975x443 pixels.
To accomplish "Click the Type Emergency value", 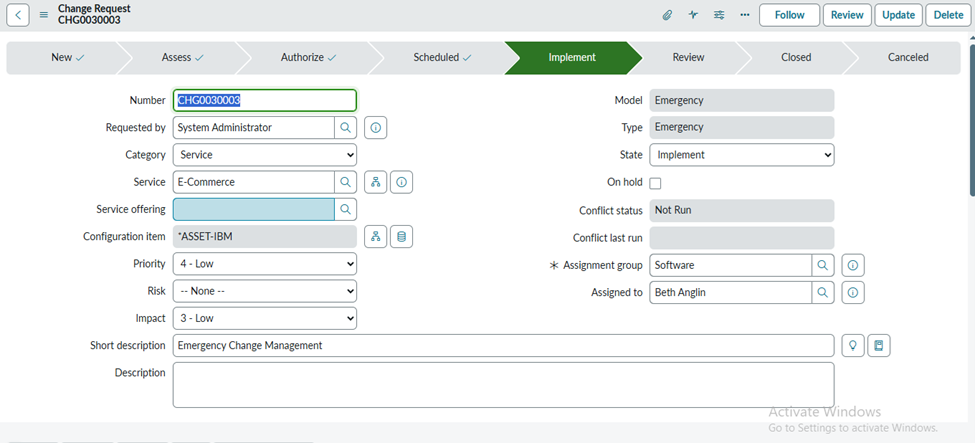I will click(x=742, y=128).
